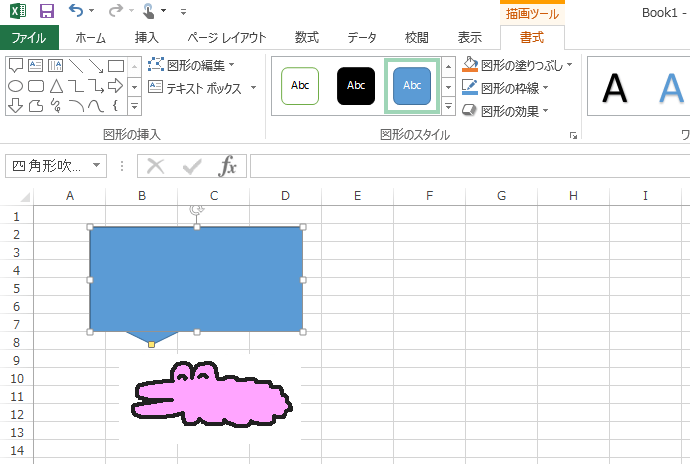690x464 pixels.
Task: Click the Insert Function fx button
Action: coord(228,166)
